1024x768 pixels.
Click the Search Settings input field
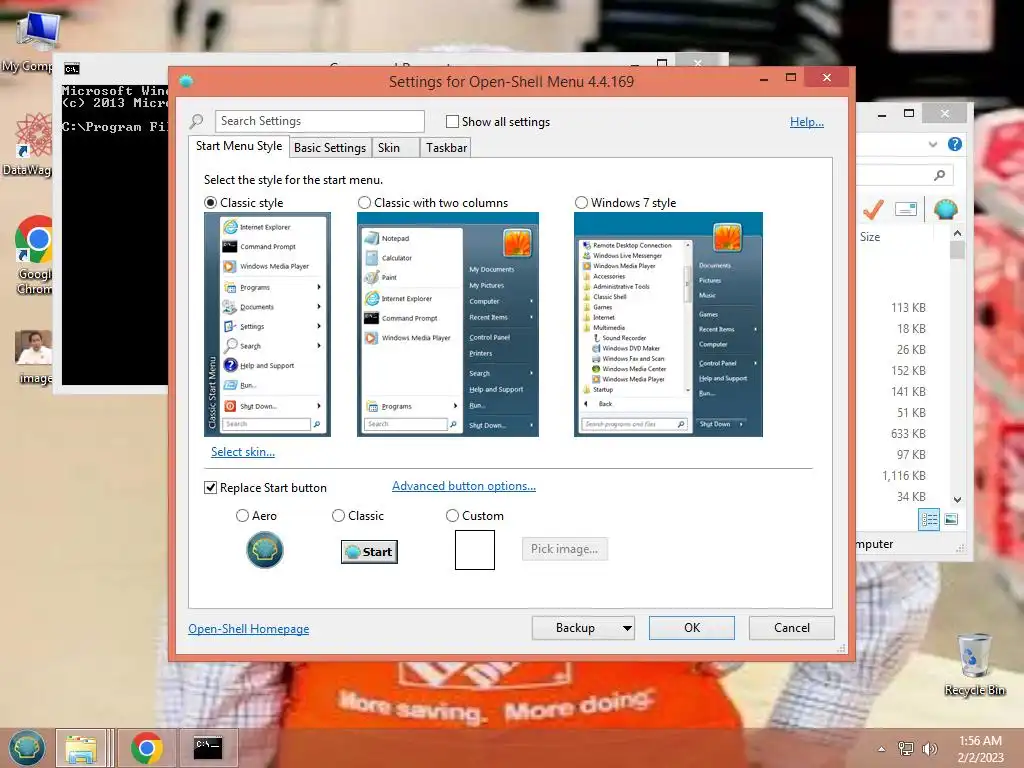click(320, 121)
